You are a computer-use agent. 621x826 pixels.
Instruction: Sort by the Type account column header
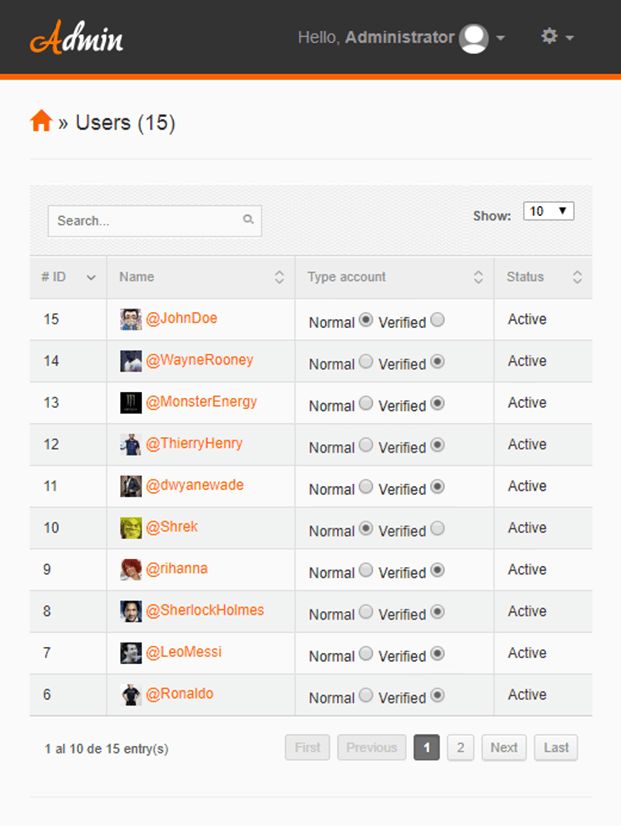pos(395,277)
